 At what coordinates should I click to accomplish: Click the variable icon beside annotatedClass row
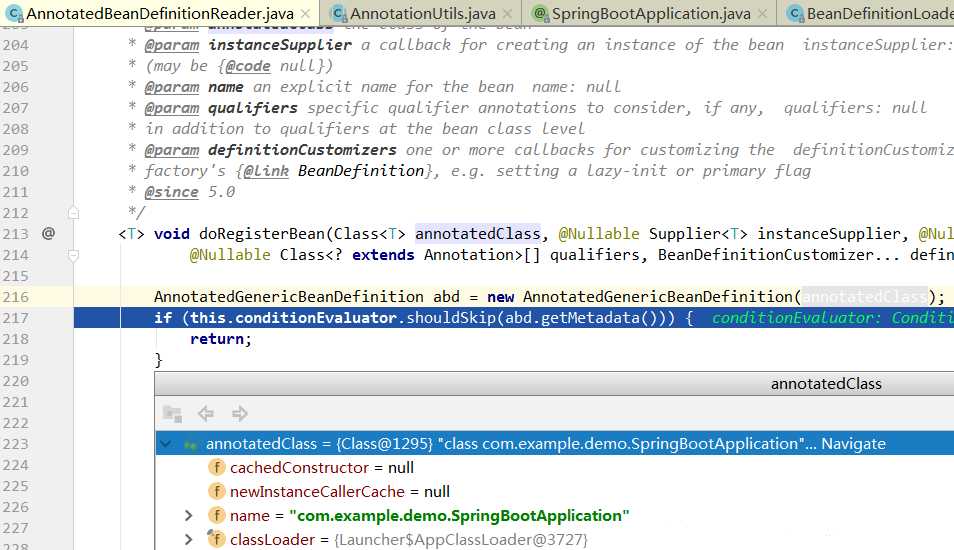point(190,444)
